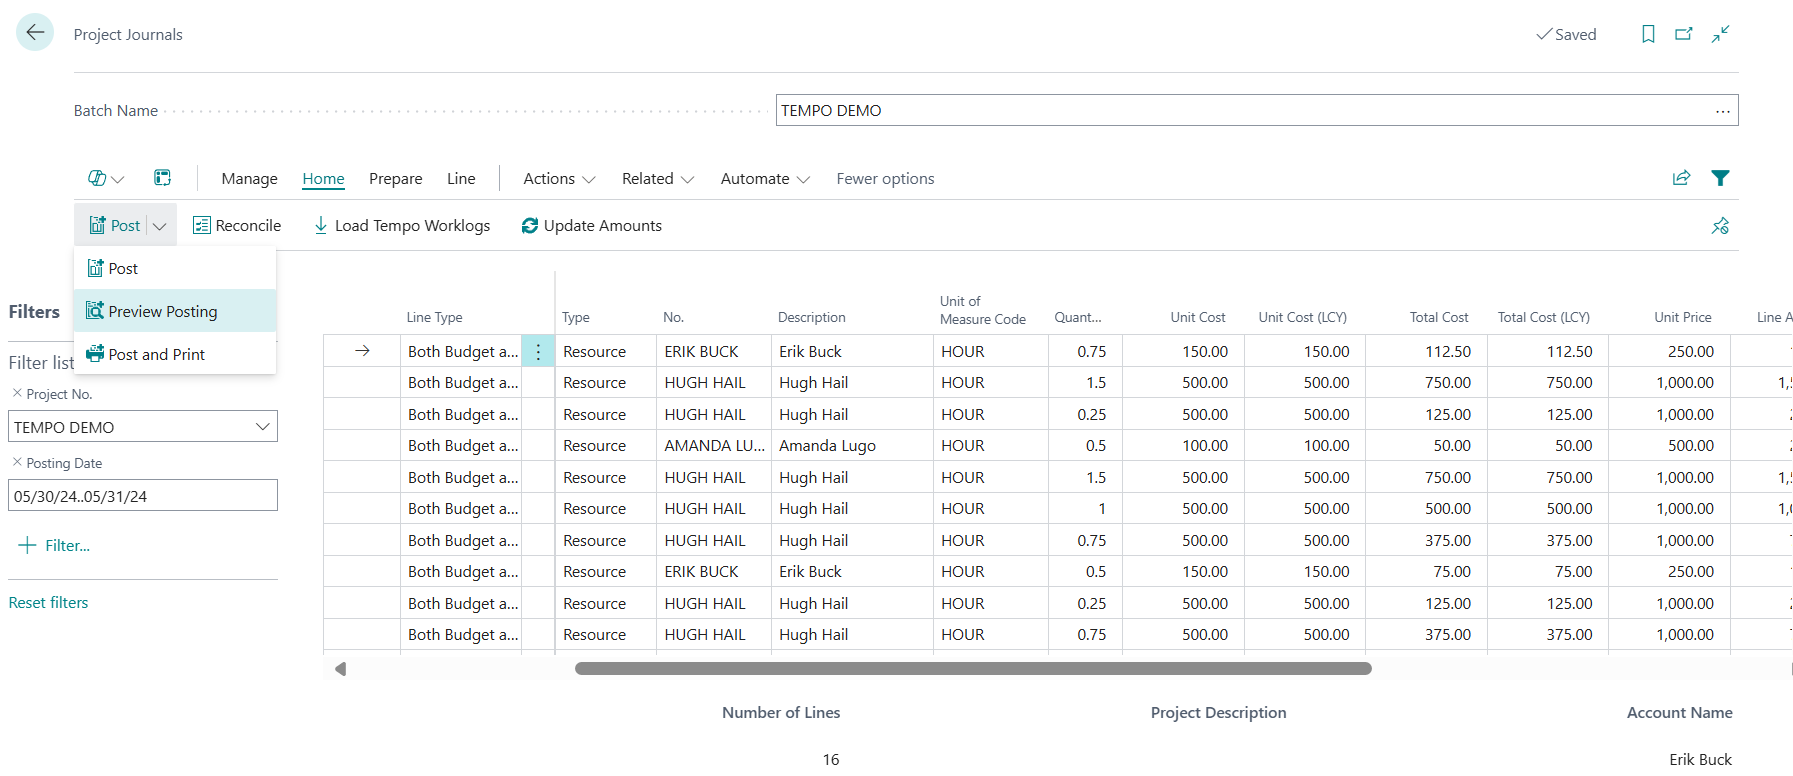The image size is (1793, 776).
Task: Remove the Posting Date filter
Action: (17, 462)
